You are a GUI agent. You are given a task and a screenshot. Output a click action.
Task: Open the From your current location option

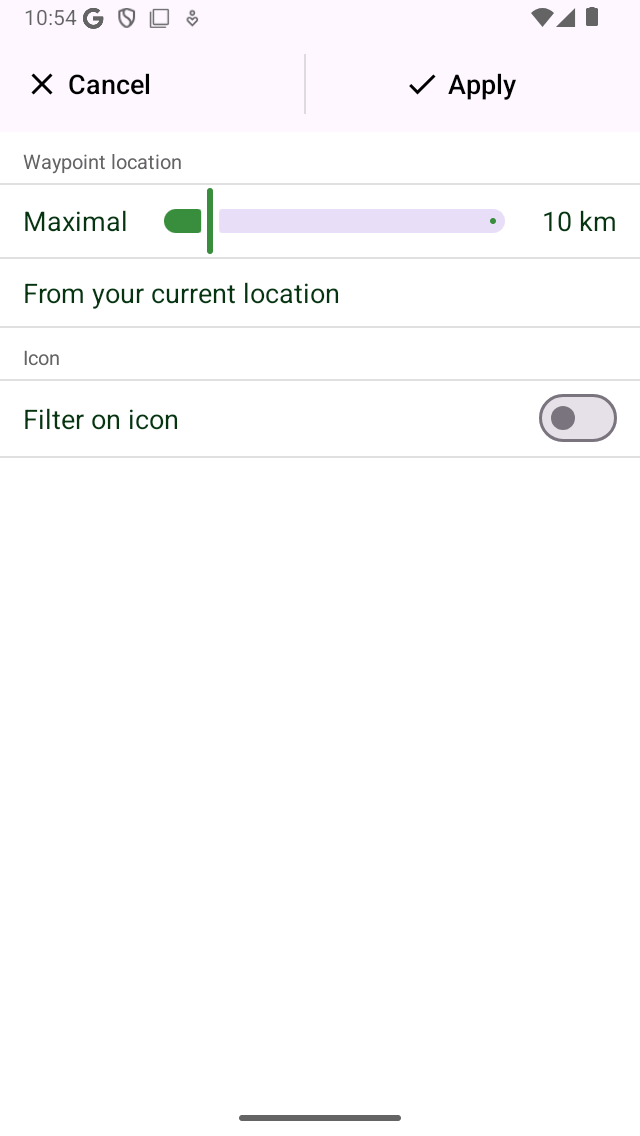click(320, 293)
